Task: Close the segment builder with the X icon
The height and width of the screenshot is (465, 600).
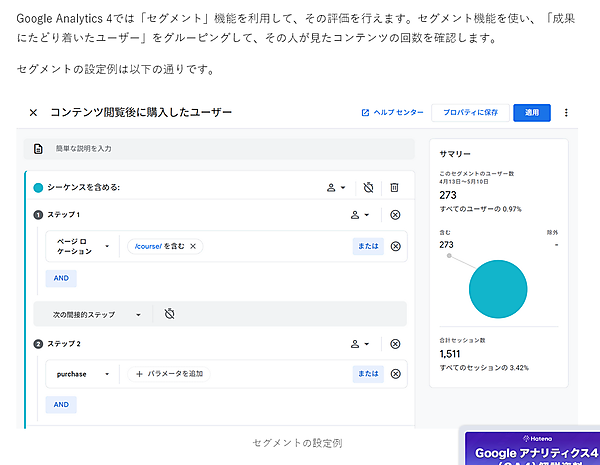Action: coord(33,113)
